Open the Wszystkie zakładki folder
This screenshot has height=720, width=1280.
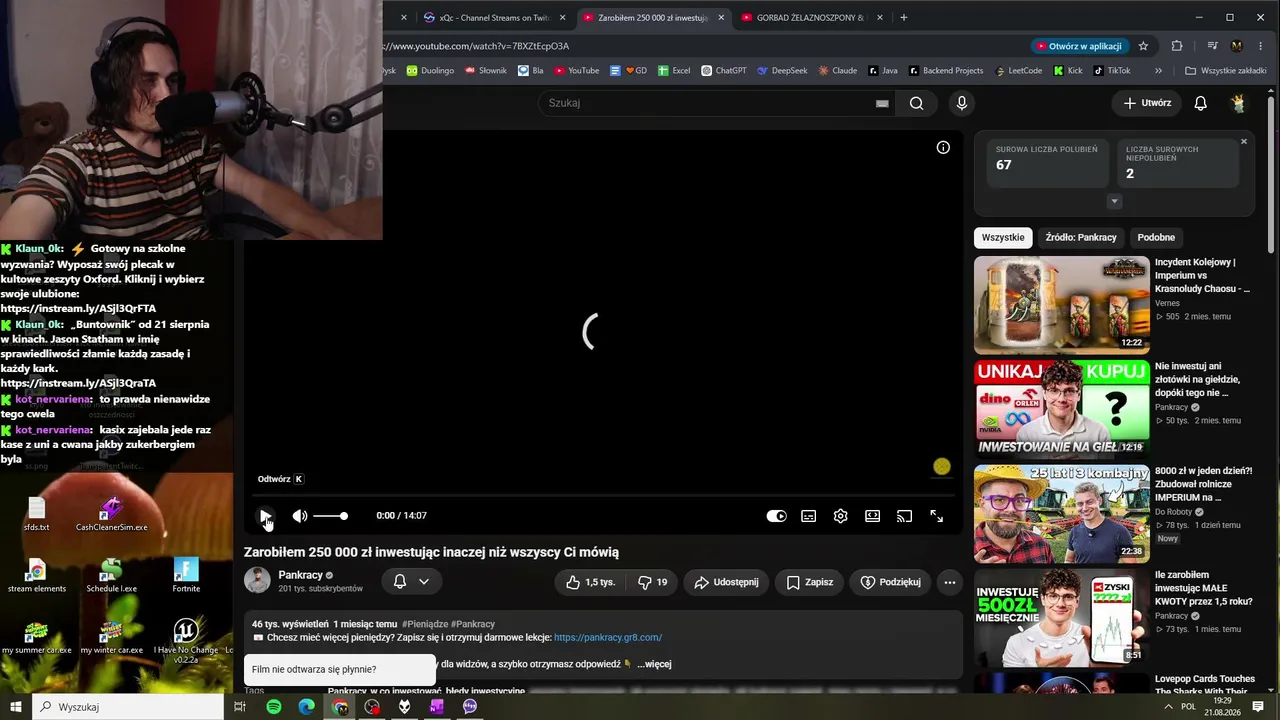(x=1225, y=71)
